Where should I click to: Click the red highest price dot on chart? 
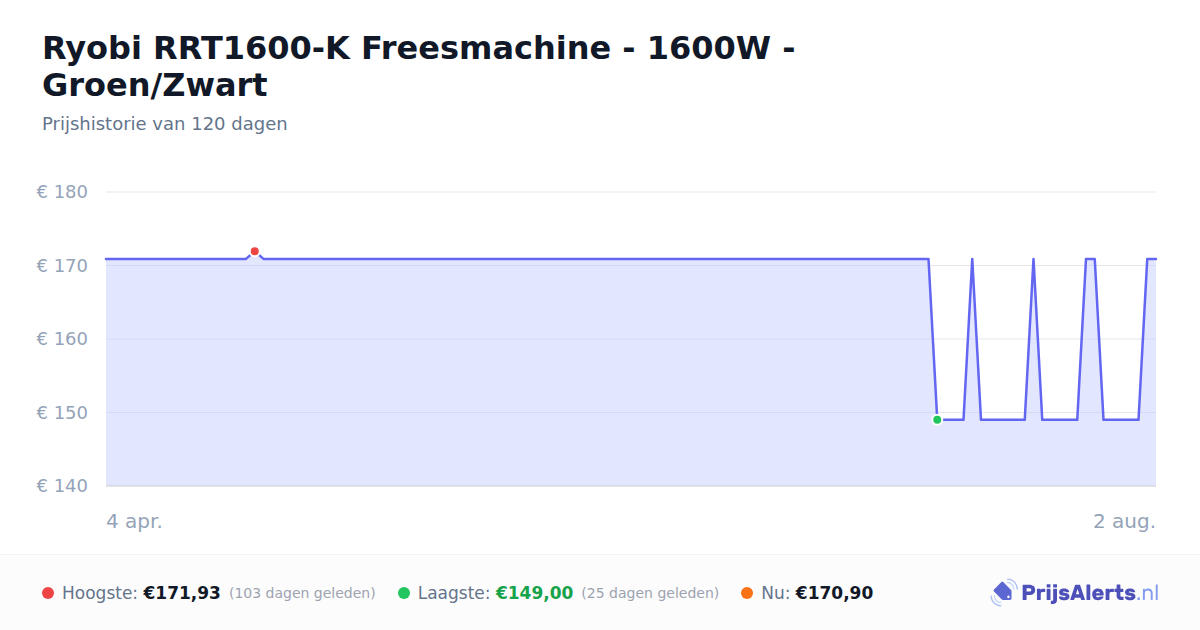click(x=255, y=251)
